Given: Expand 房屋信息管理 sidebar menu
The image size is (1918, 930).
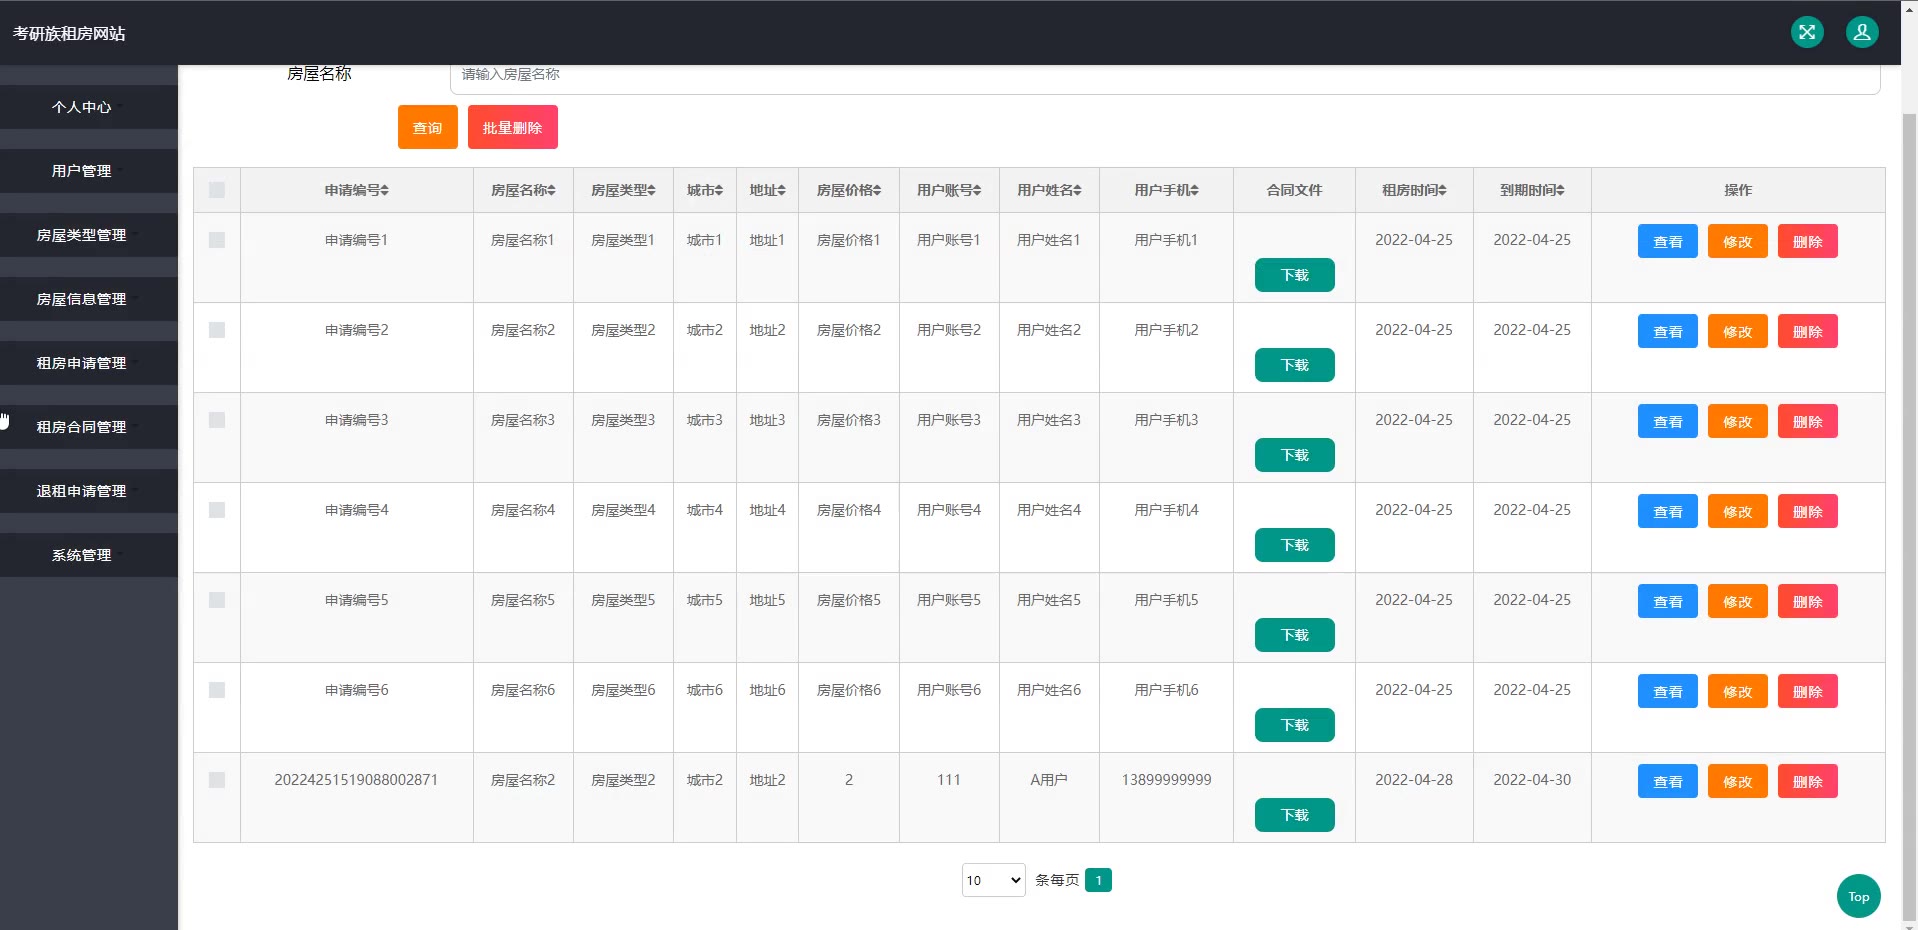Looking at the screenshot, I should point(82,299).
